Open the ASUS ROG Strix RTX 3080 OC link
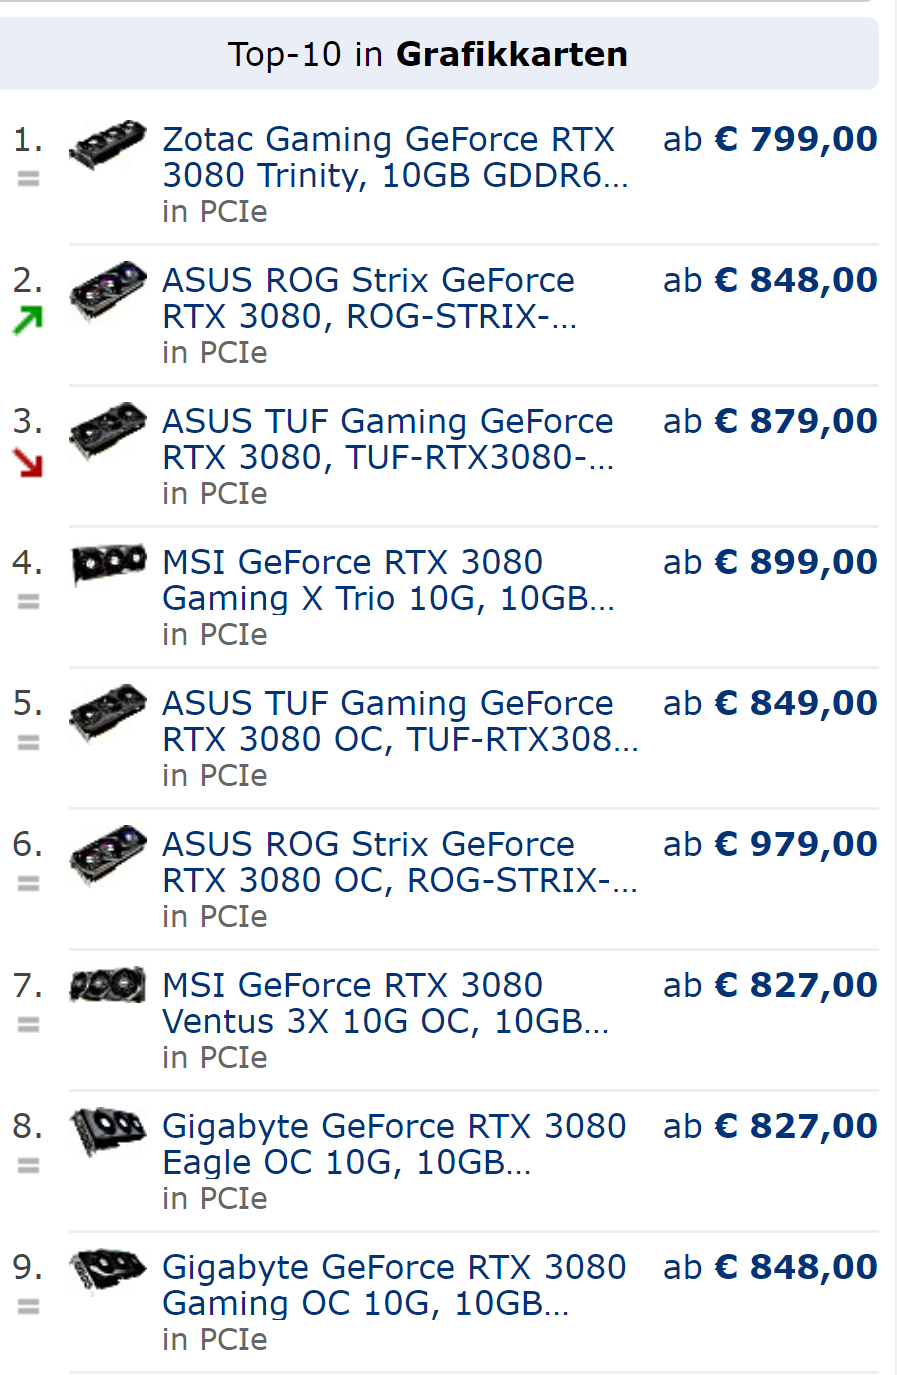This screenshot has height=1375, width=897. coord(400,862)
